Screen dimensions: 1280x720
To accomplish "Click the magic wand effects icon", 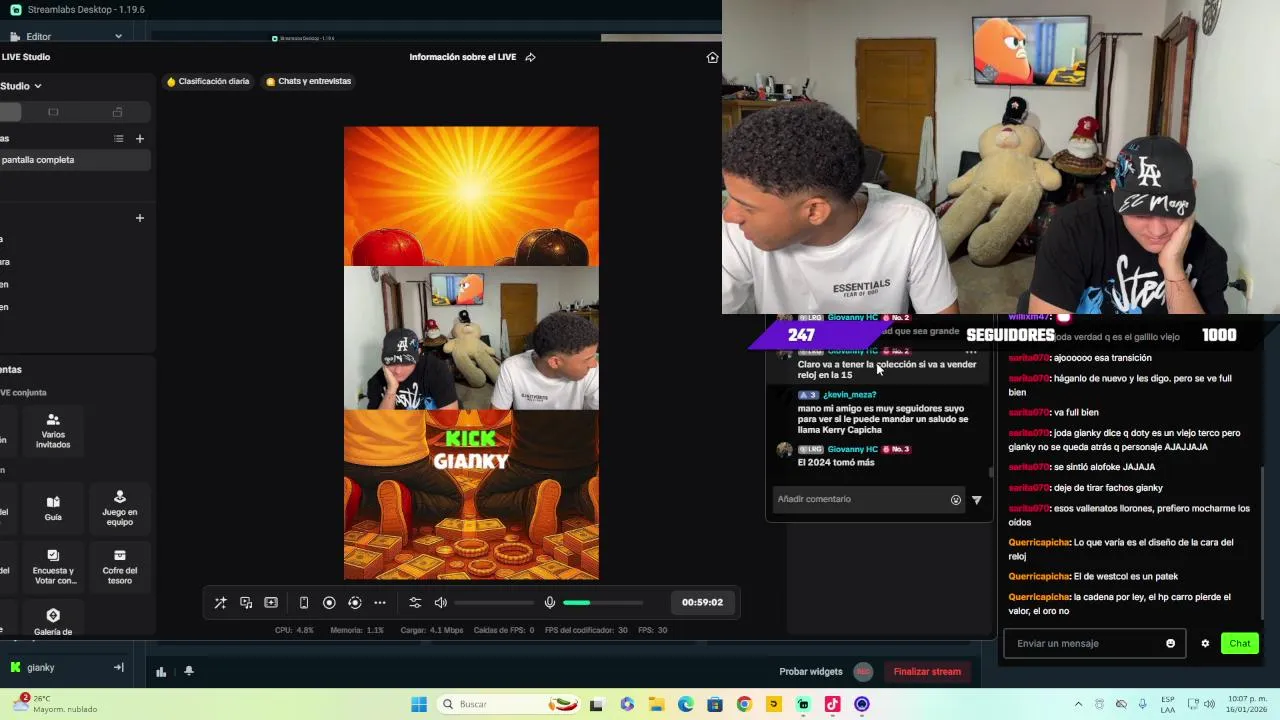I will click(220, 603).
